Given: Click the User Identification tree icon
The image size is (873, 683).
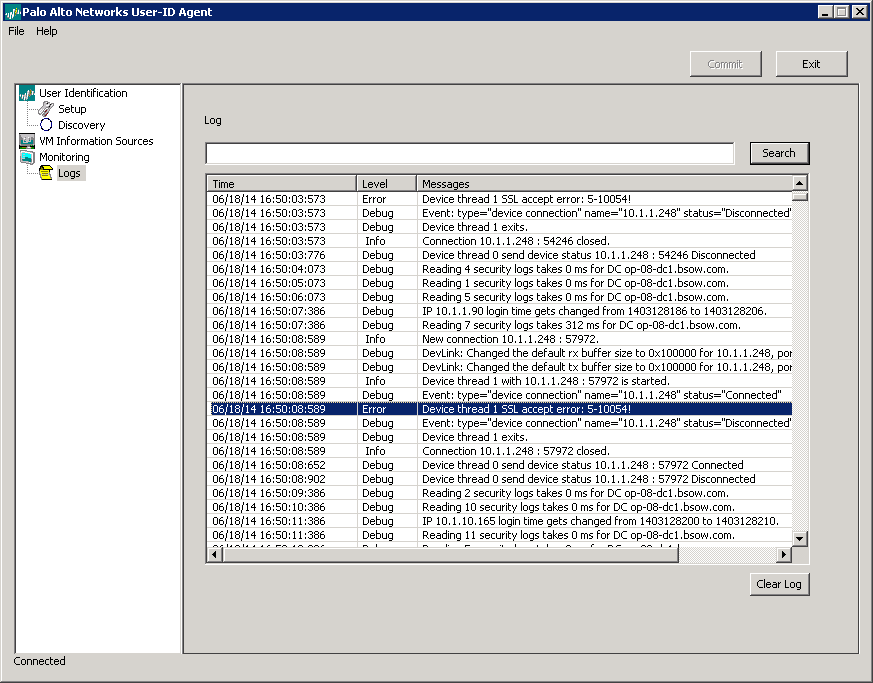Looking at the screenshot, I should (26, 93).
